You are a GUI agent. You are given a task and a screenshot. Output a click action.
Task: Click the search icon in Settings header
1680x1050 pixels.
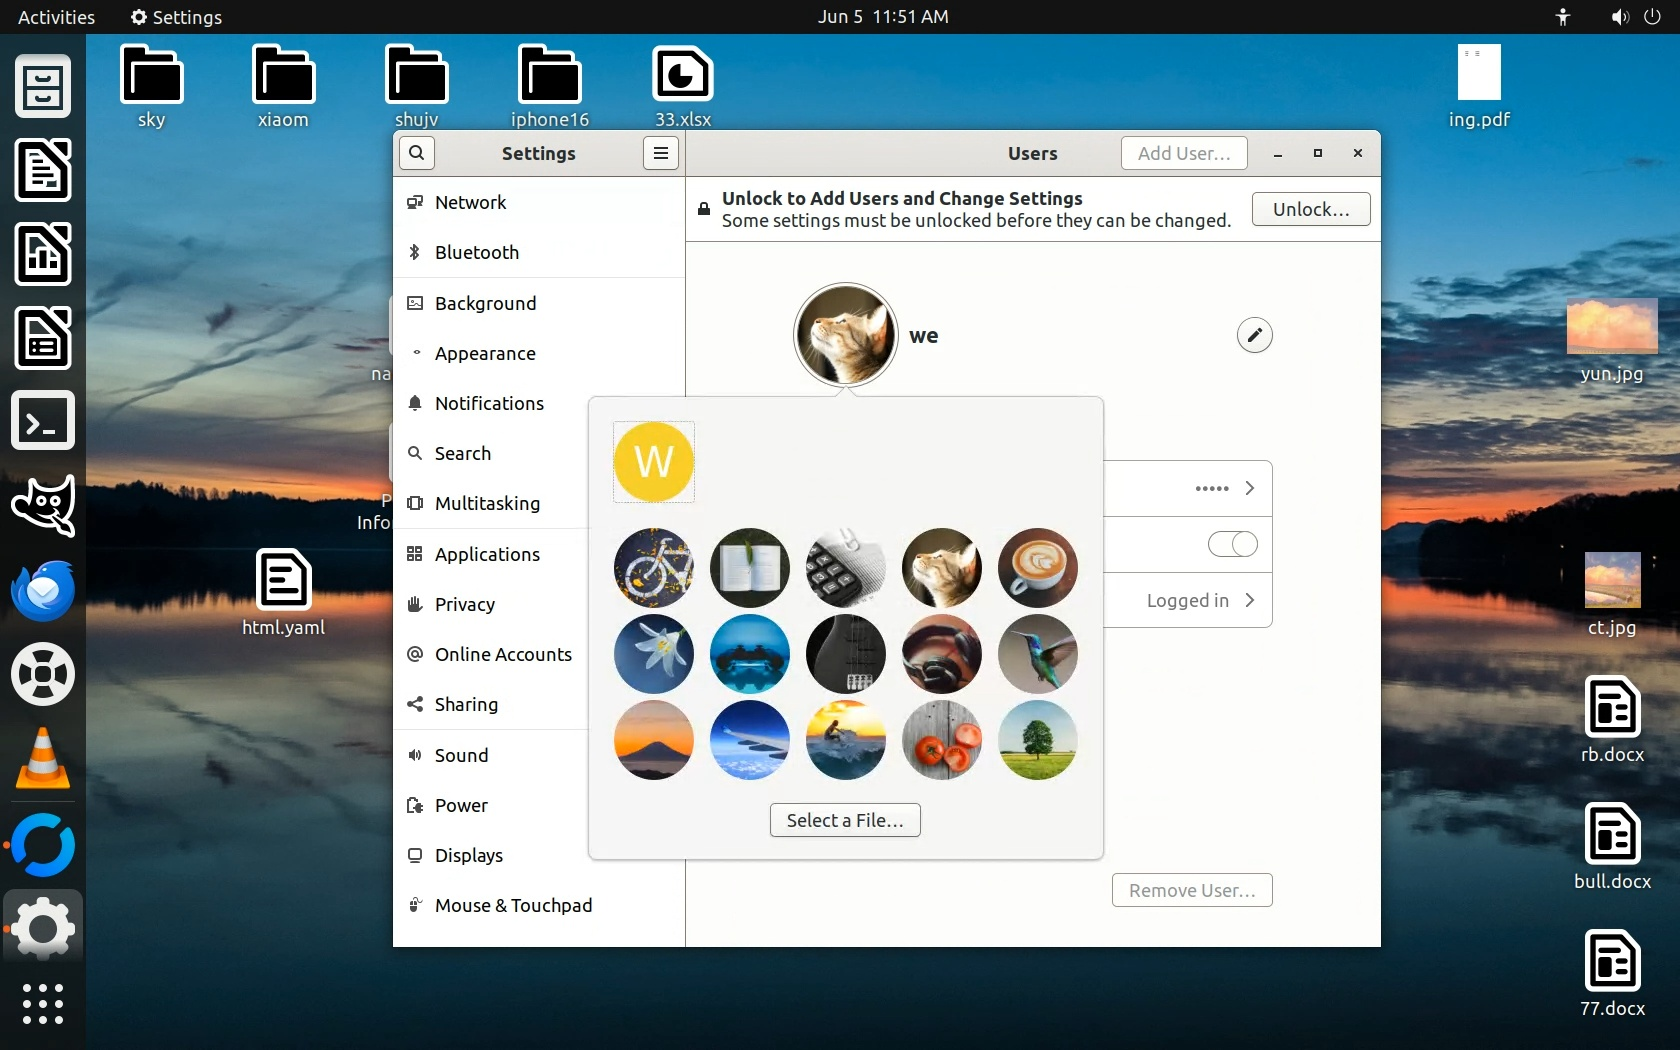click(x=417, y=153)
